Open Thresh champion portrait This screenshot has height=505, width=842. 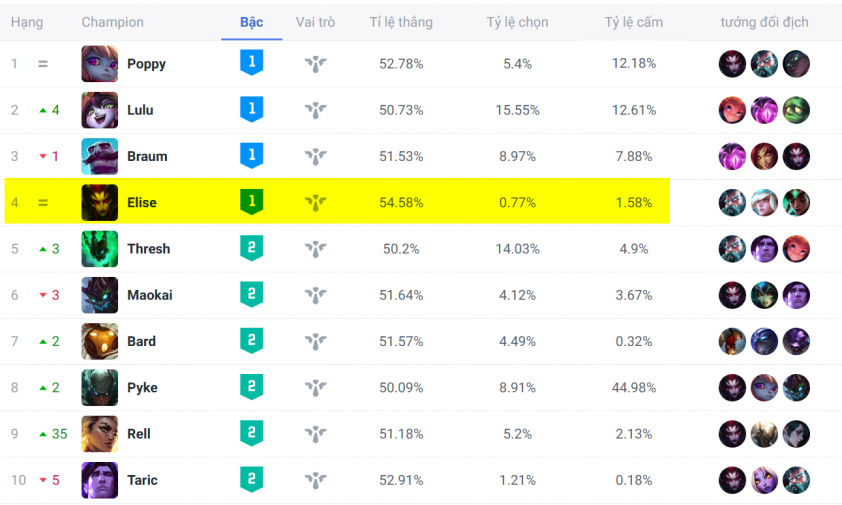coord(99,249)
